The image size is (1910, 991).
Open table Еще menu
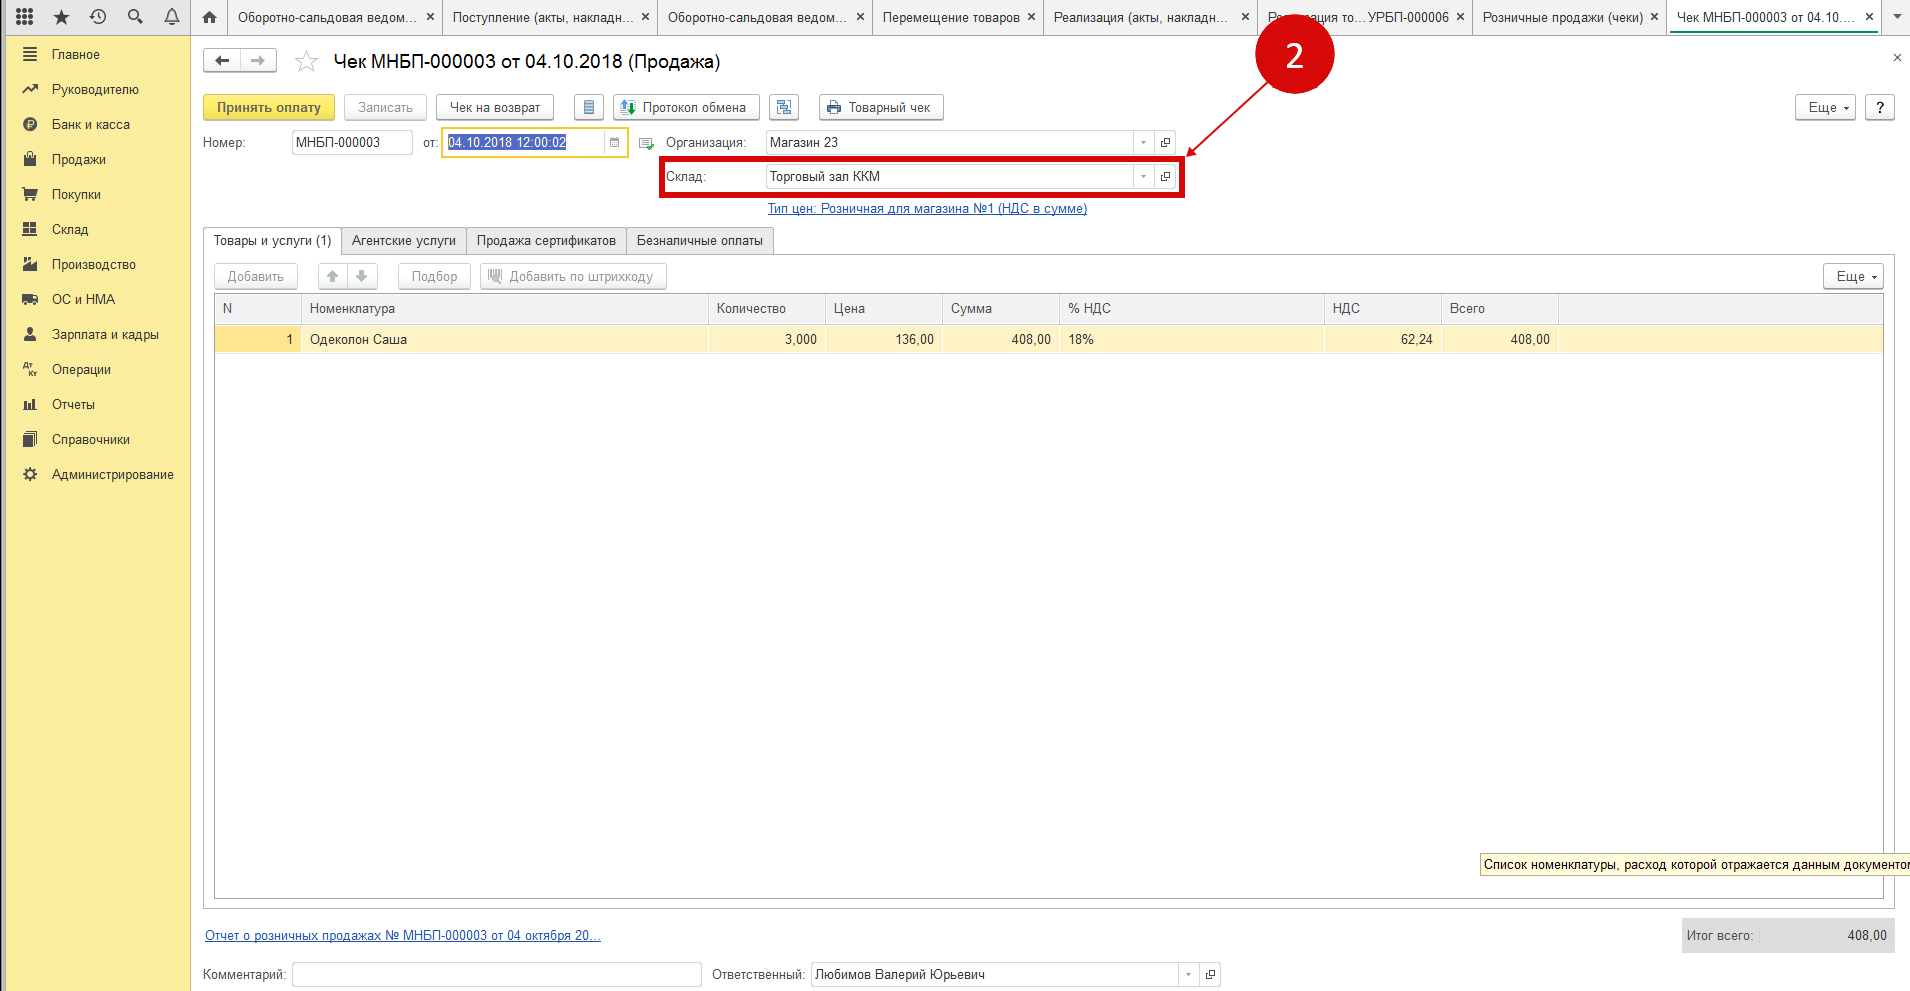pyautogui.click(x=1853, y=276)
